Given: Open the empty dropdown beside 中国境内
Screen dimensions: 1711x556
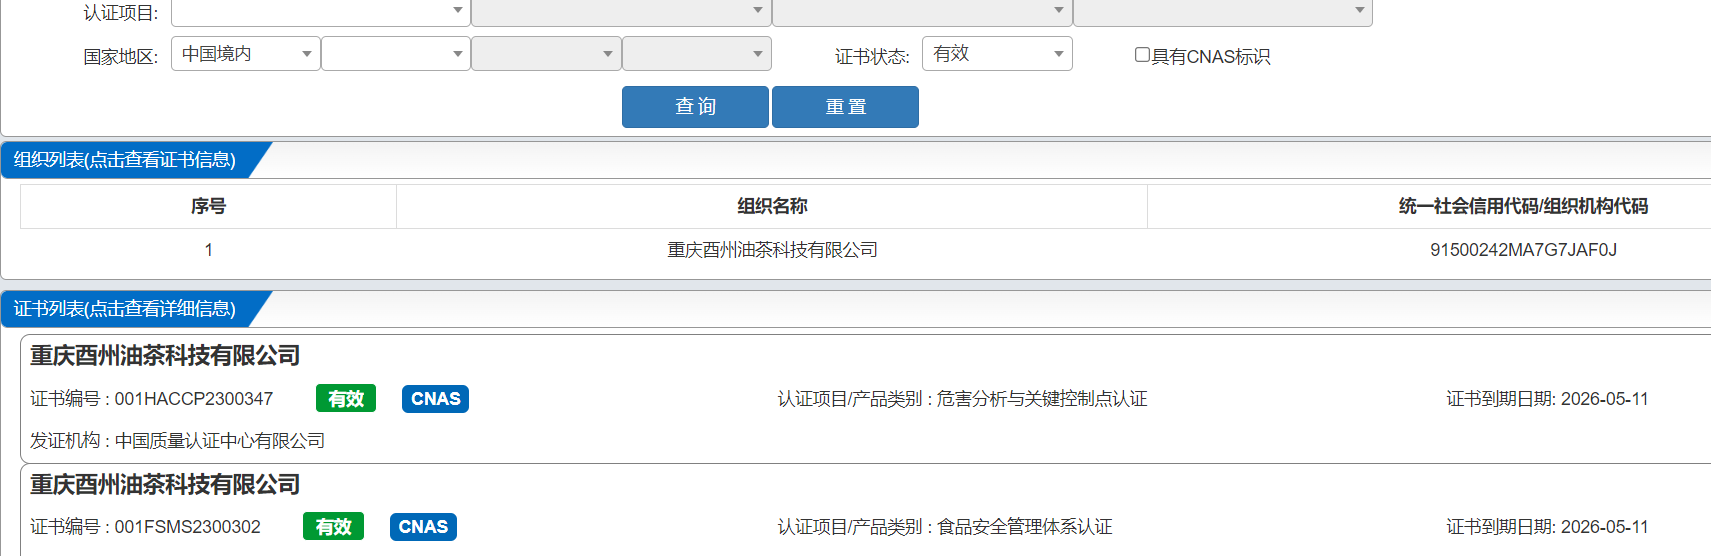Looking at the screenshot, I should 396,54.
